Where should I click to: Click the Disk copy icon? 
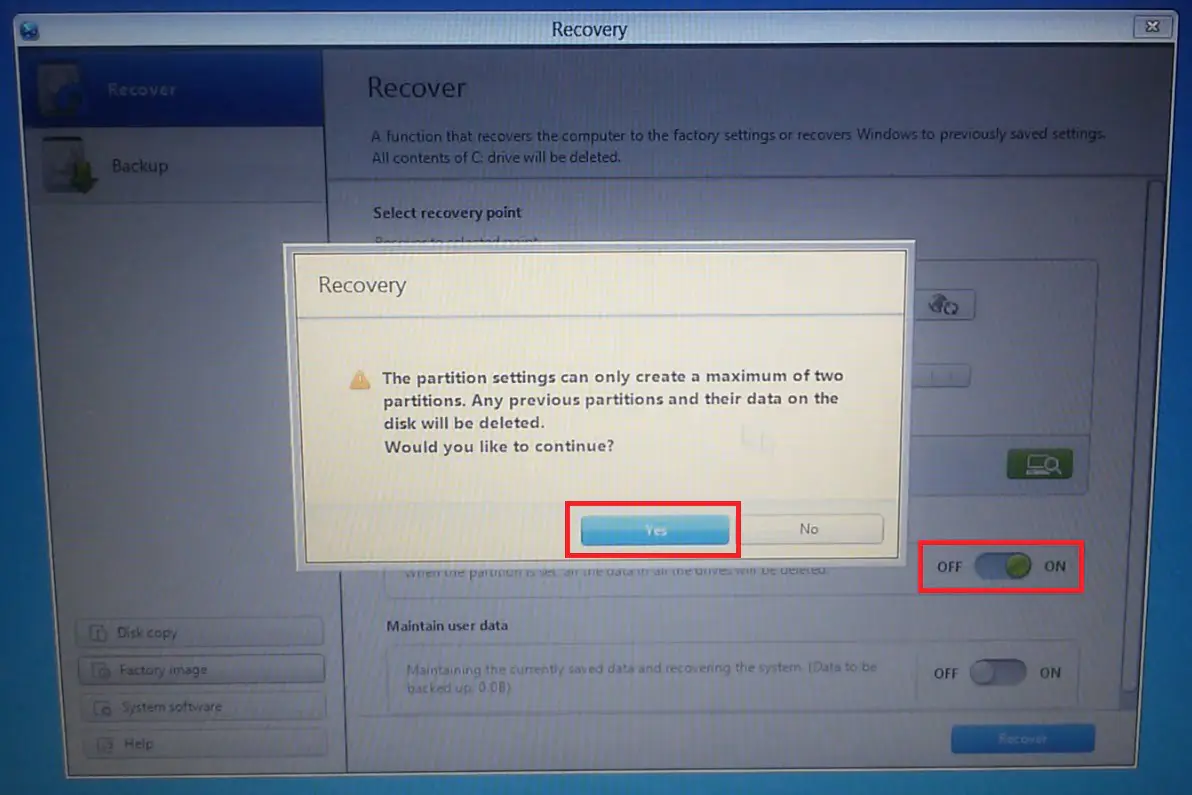point(98,632)
